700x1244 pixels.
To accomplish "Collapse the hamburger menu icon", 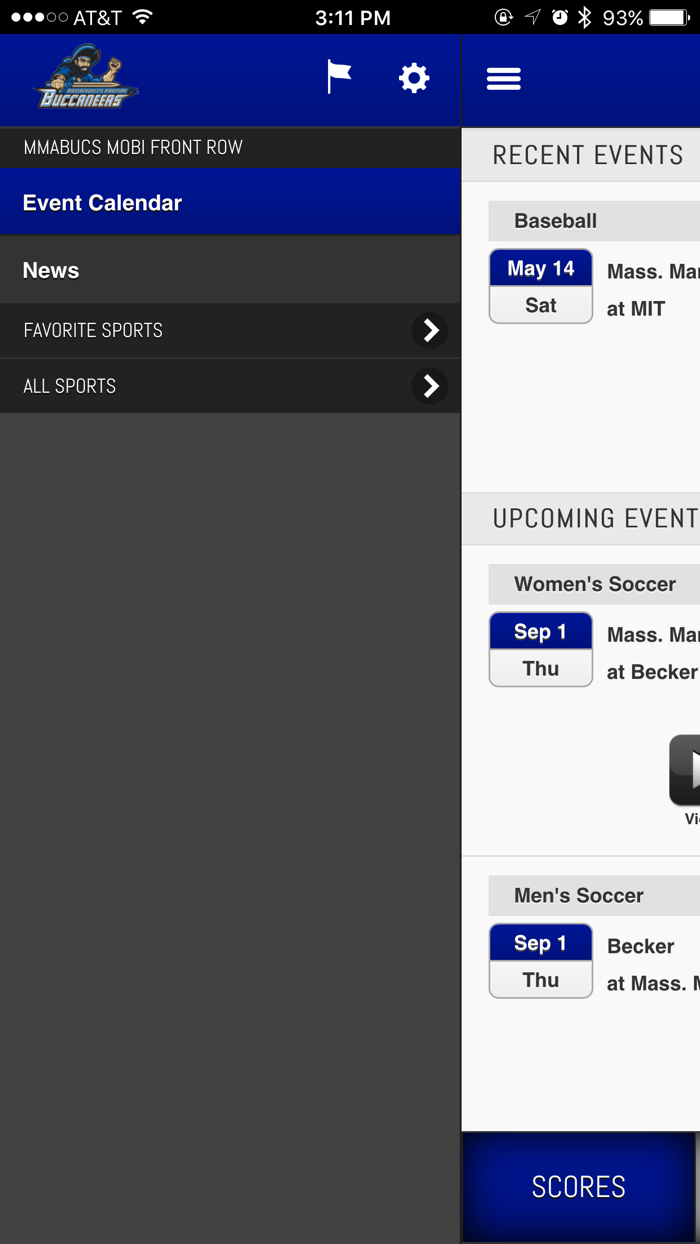I will point(503,77).
